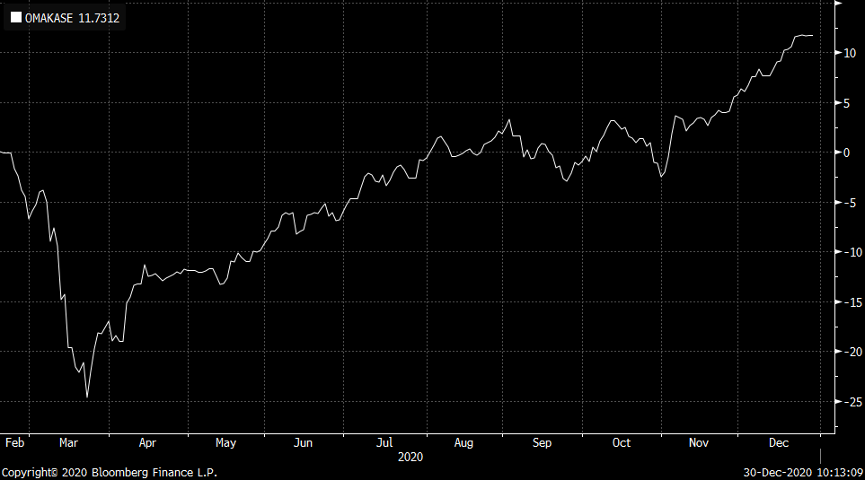Select the 0 tick on the y-axis
This screenshot has height=481, width=866.
[842, 153]
